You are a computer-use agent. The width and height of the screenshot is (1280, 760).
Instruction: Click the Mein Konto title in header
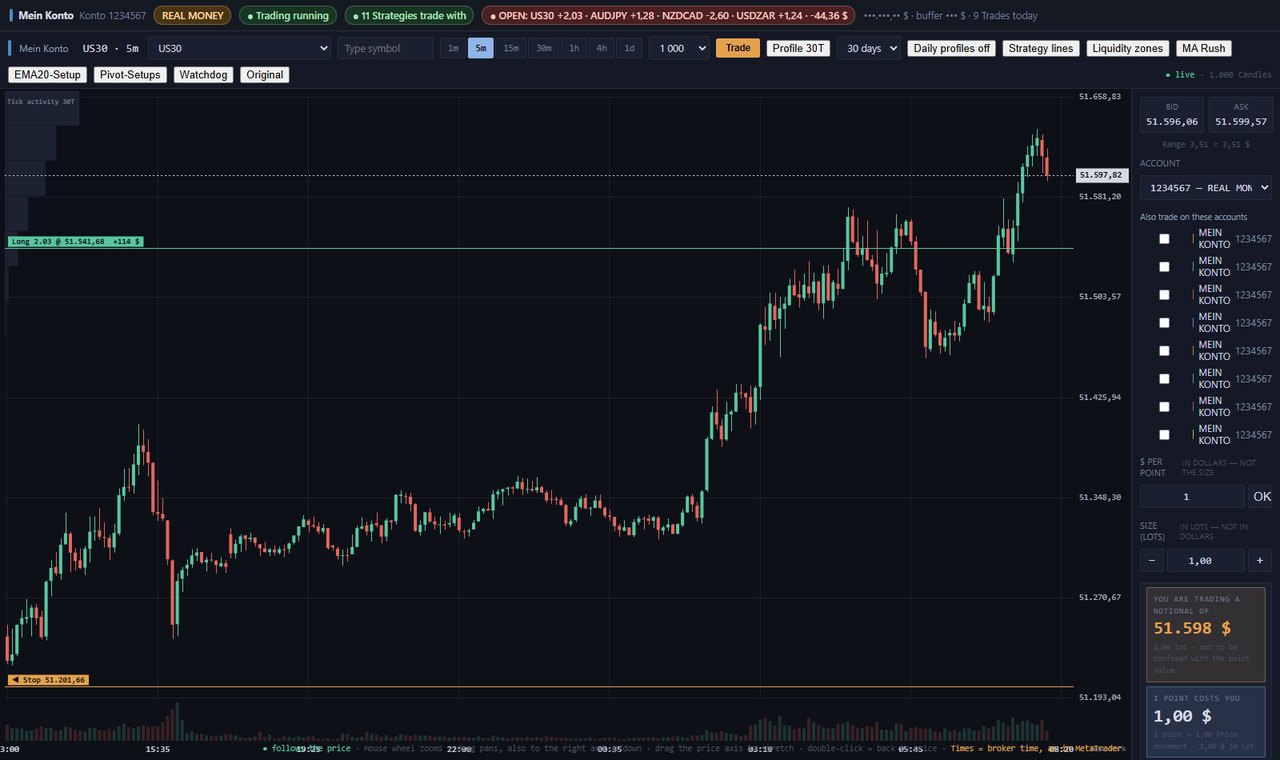46,16
